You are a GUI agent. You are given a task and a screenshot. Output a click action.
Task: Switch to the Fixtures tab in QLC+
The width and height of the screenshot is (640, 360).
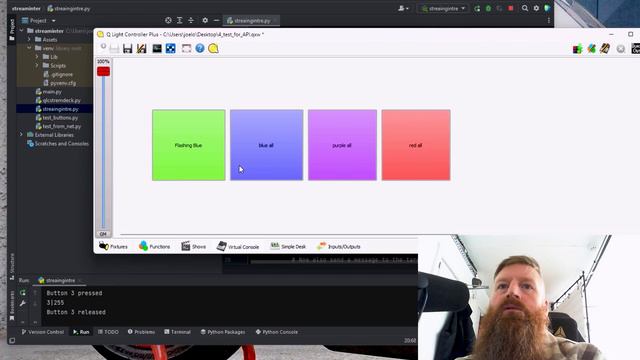pyautogui.click(x=113, y=247)
